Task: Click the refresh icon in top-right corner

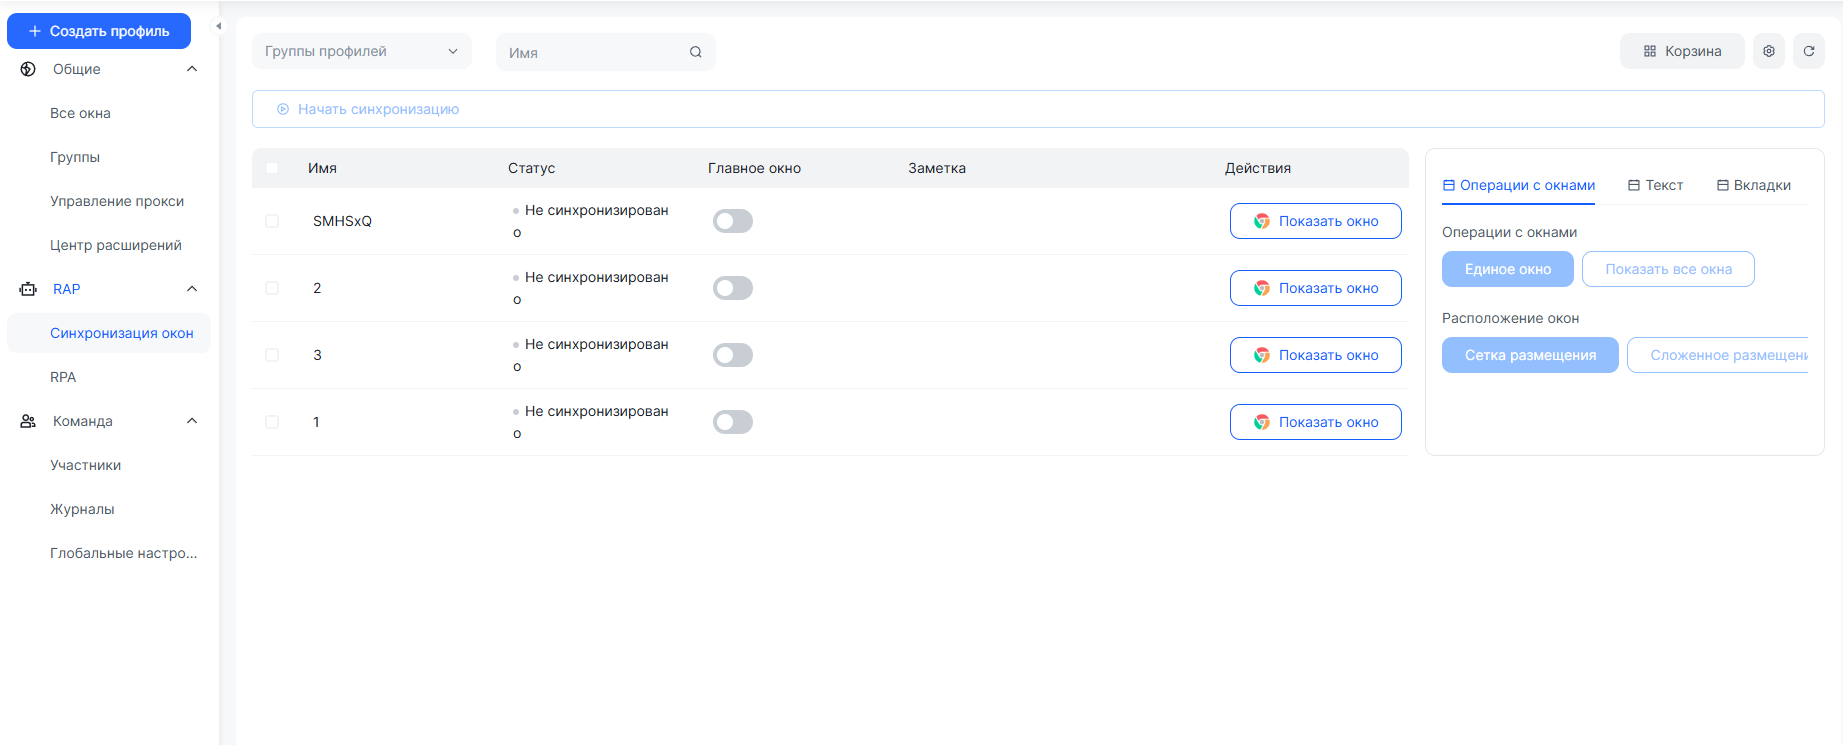Action: coord(1808,51)
